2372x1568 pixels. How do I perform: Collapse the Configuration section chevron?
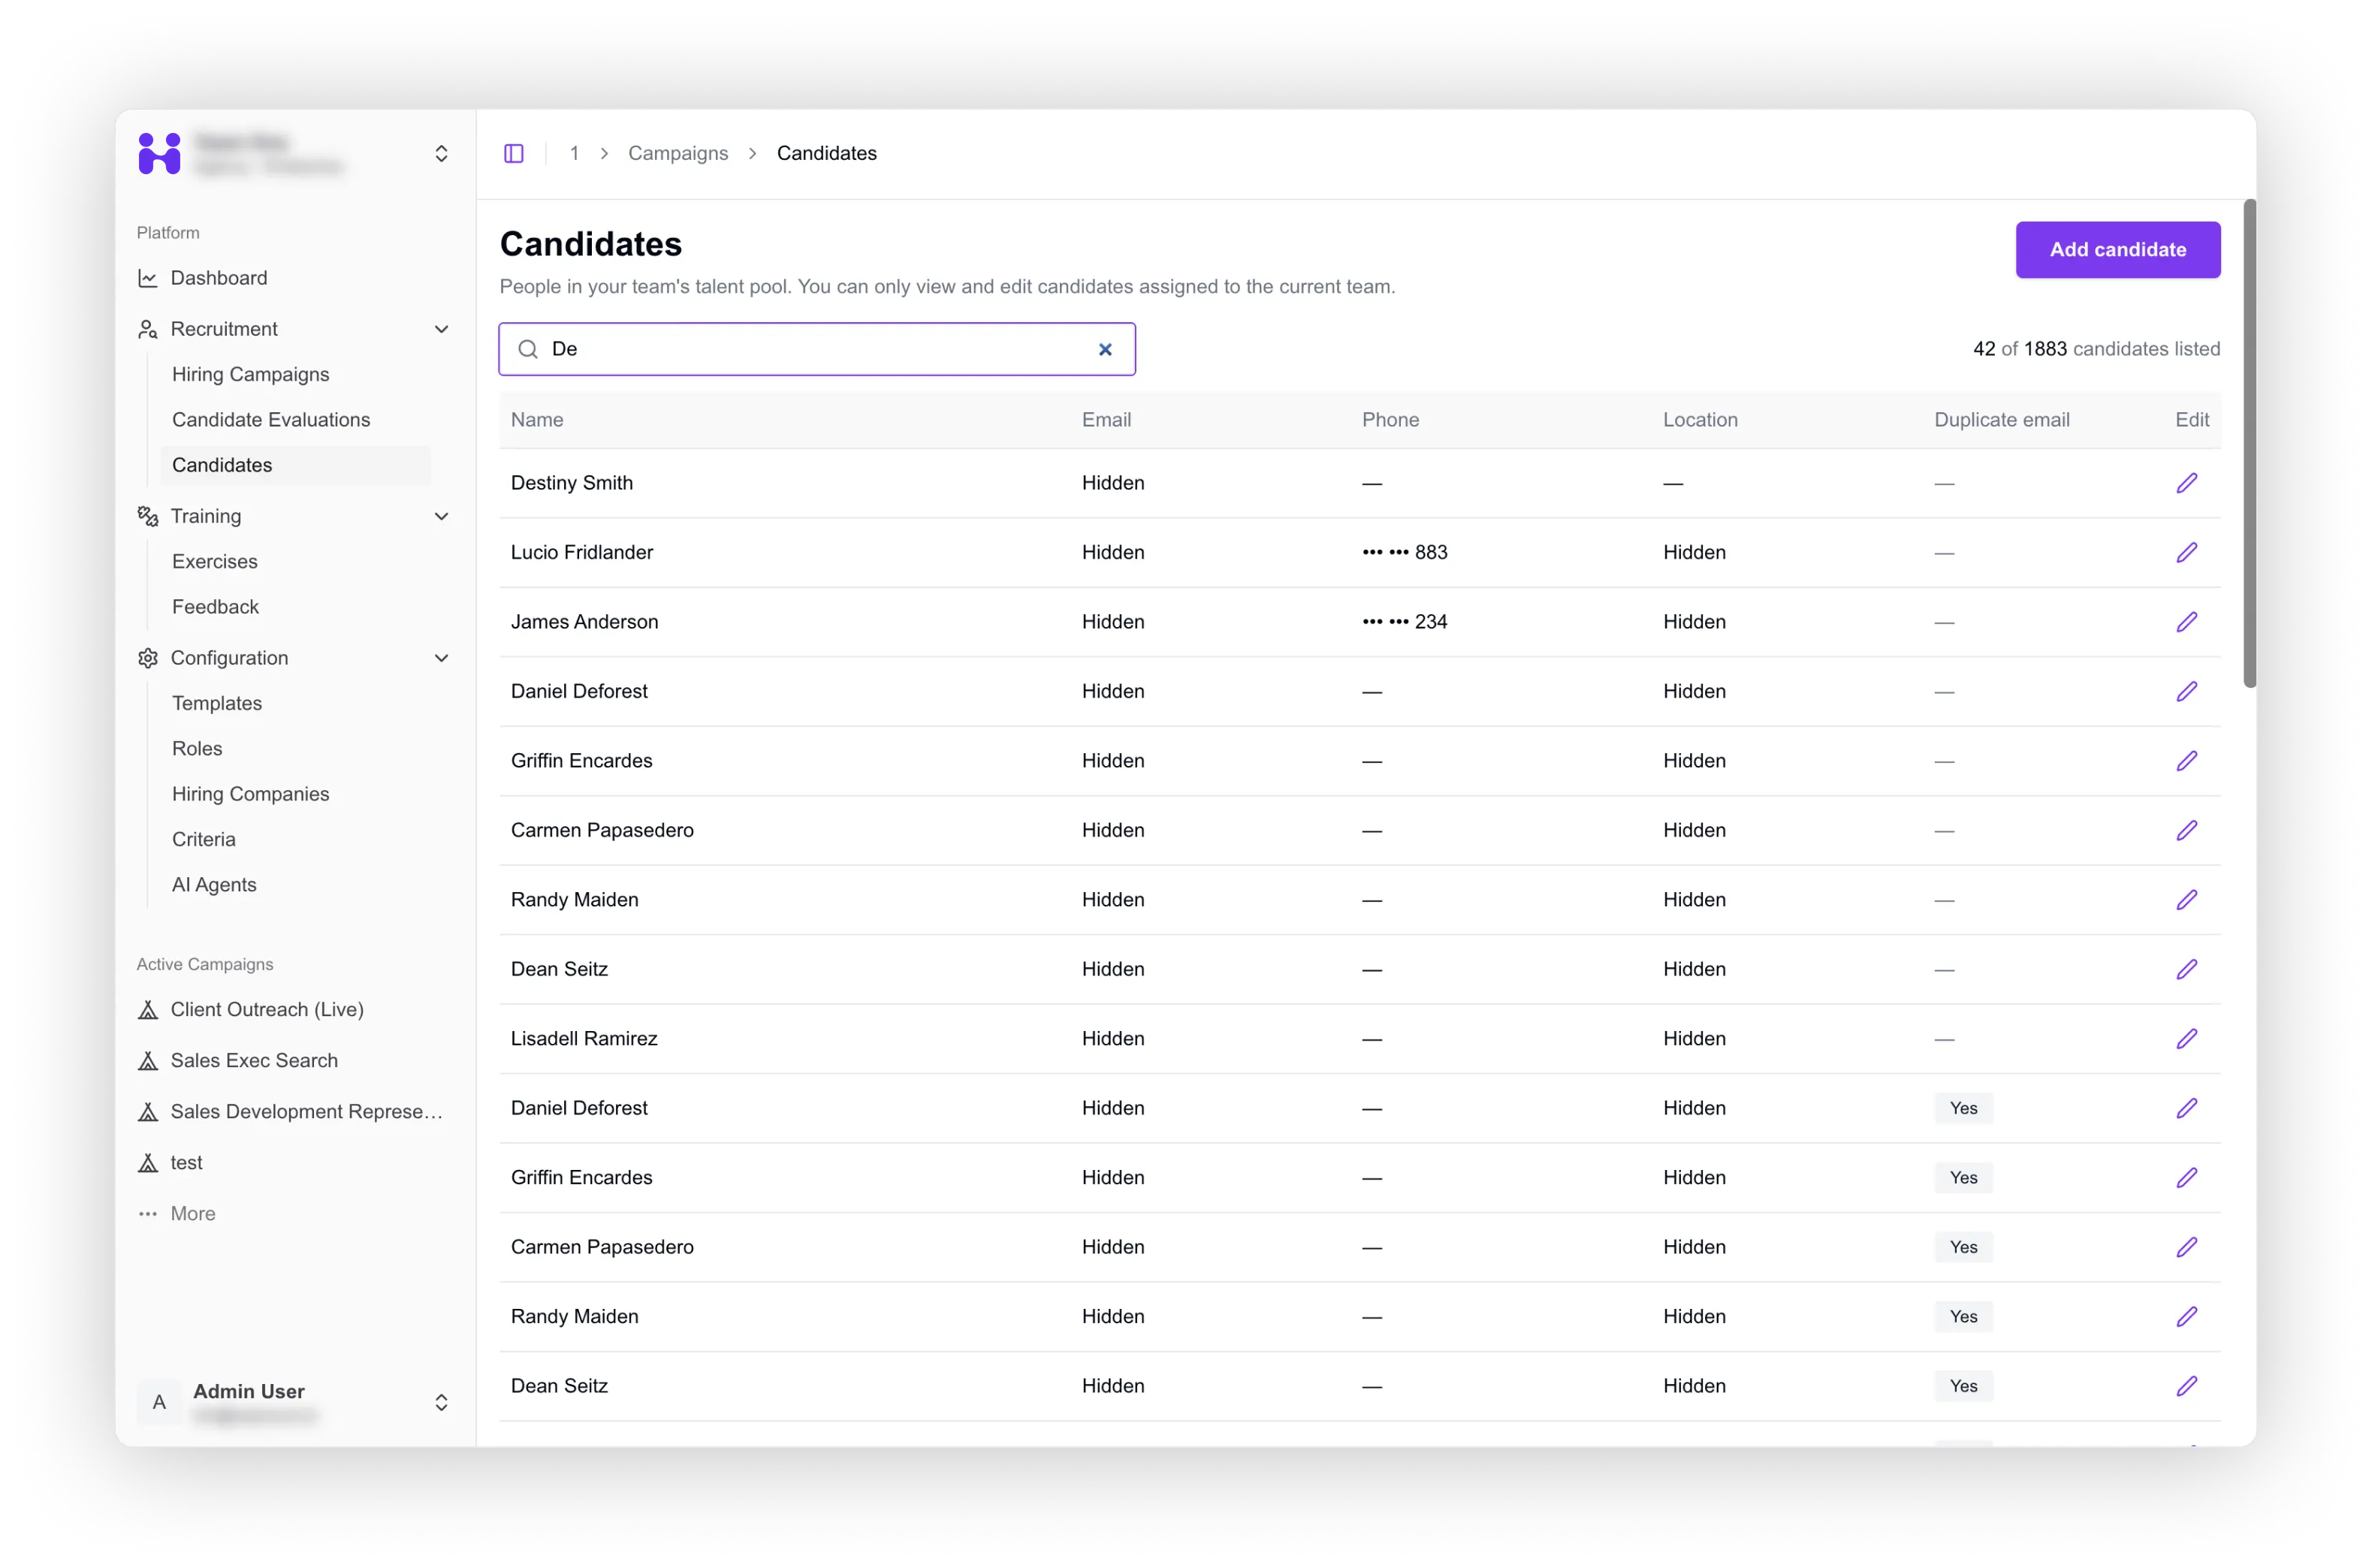441,658
